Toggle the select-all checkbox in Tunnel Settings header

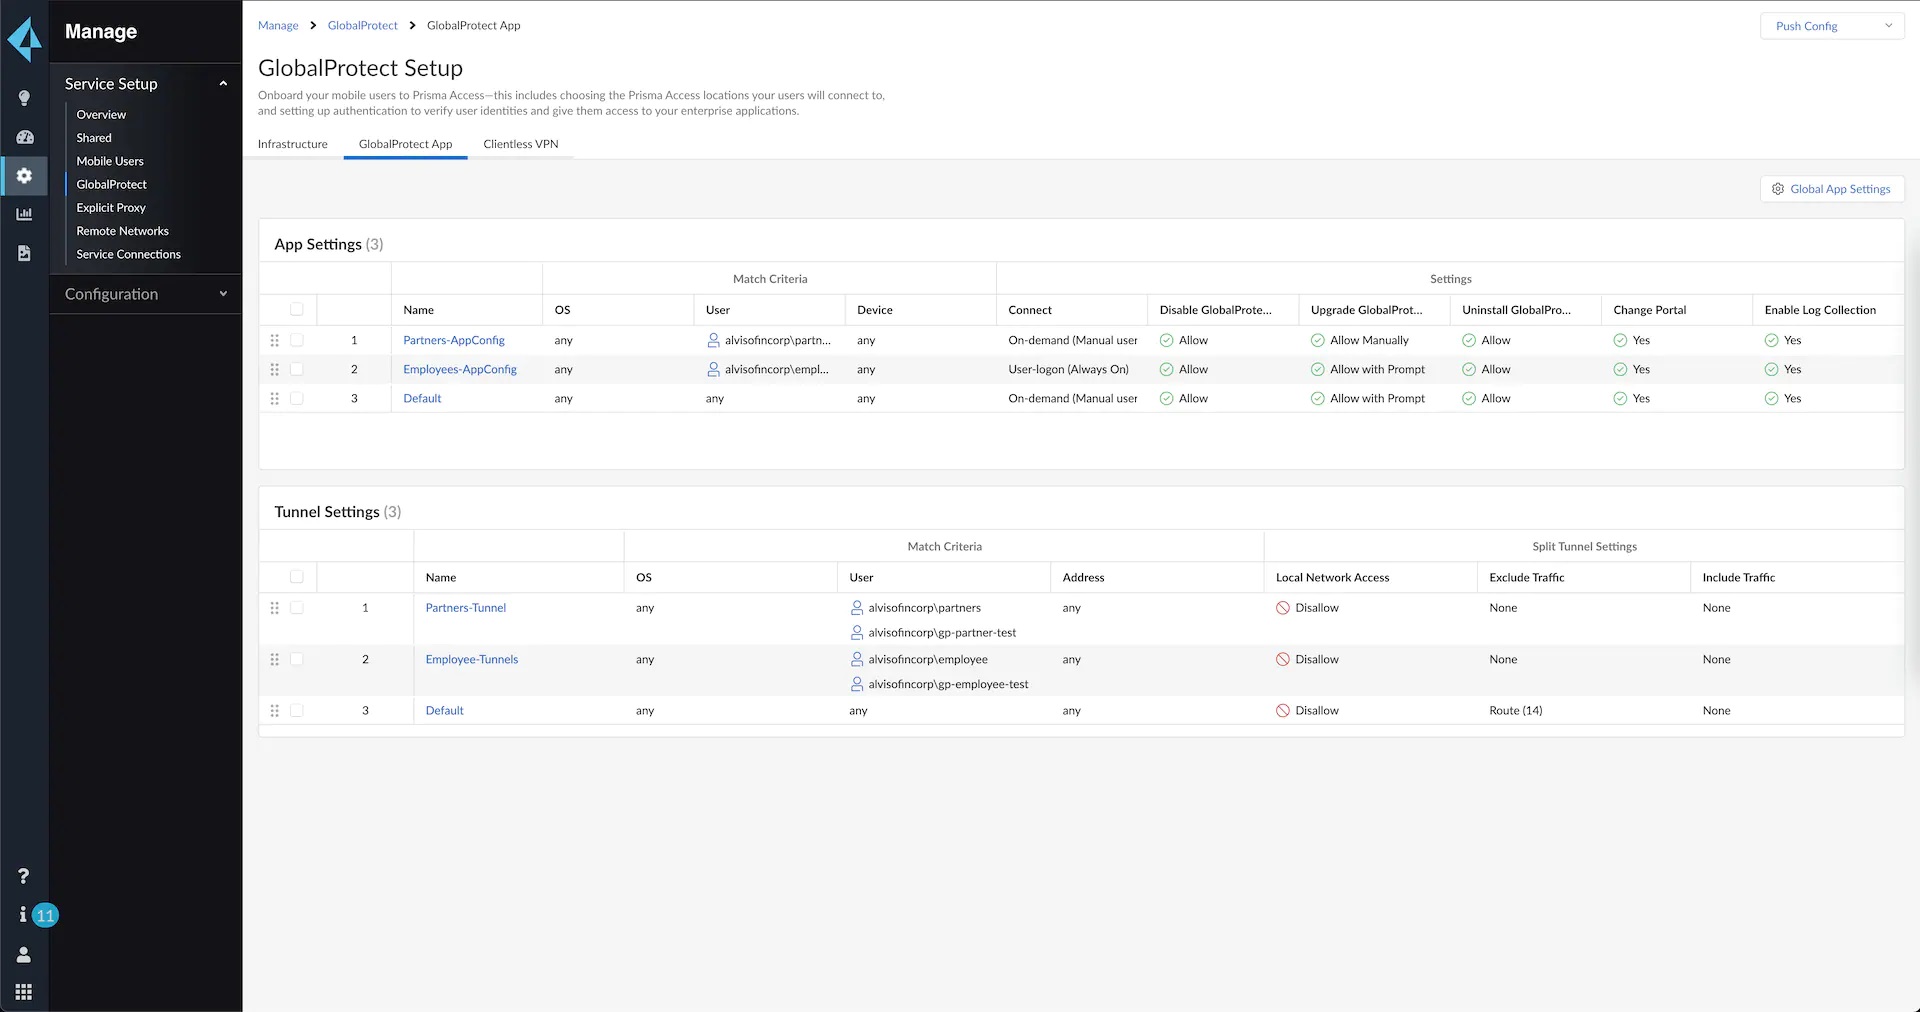pyautogui.click(x=296, y=577)
